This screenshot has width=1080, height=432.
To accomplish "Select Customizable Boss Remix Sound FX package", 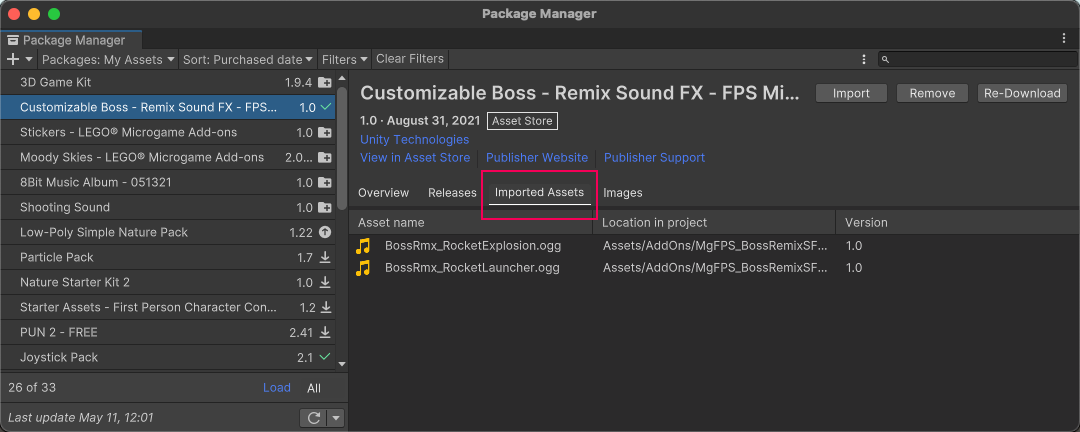I will 168,107.
